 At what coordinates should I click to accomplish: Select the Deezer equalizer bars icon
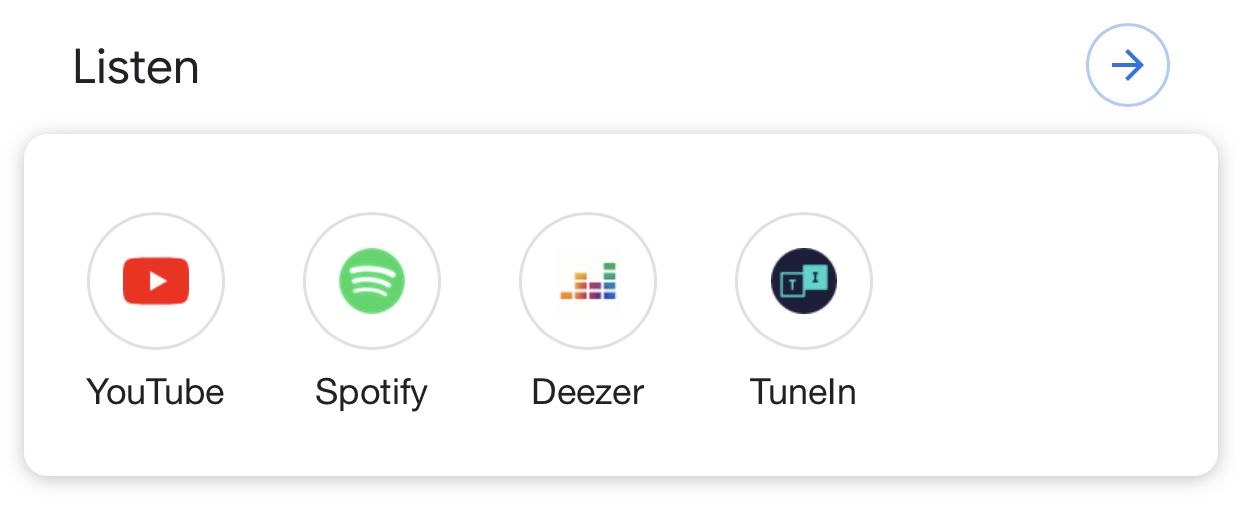point(588,281)
